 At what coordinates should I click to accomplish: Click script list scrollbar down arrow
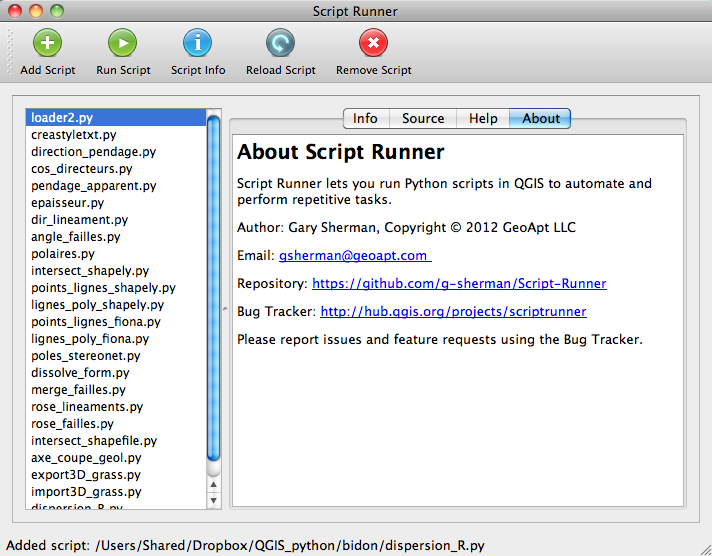click(213, 500)
